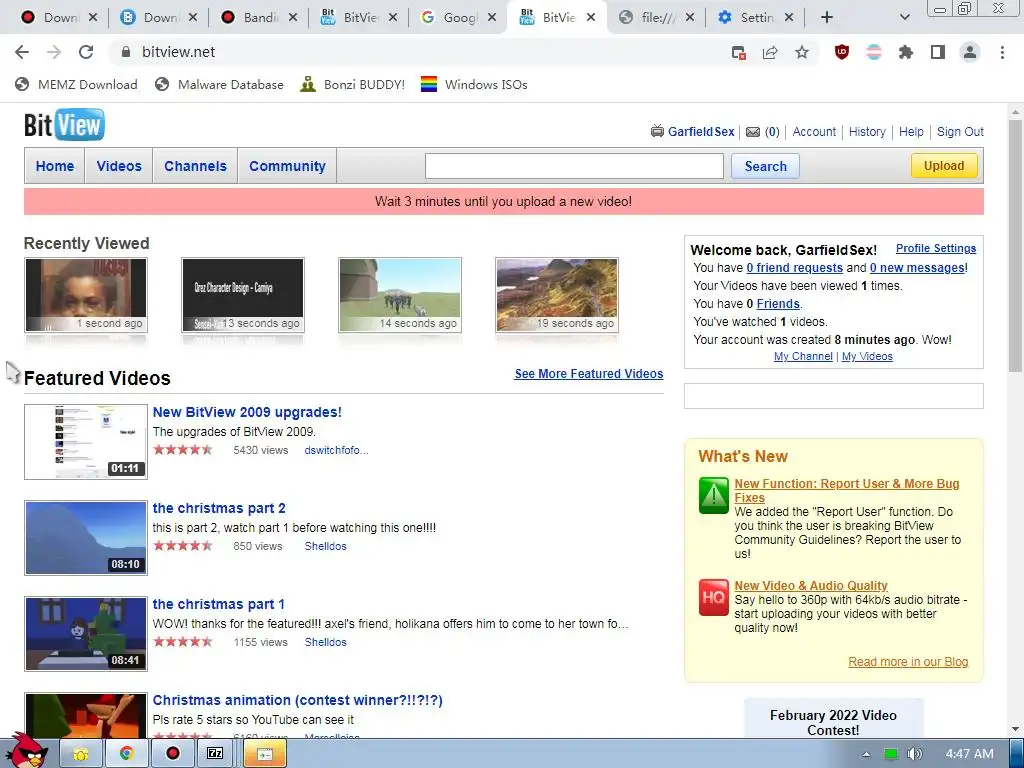This screenshot has height=768, width=1024.
Task: Open New Video & Audio Quality article
Action: pos(810,585)
